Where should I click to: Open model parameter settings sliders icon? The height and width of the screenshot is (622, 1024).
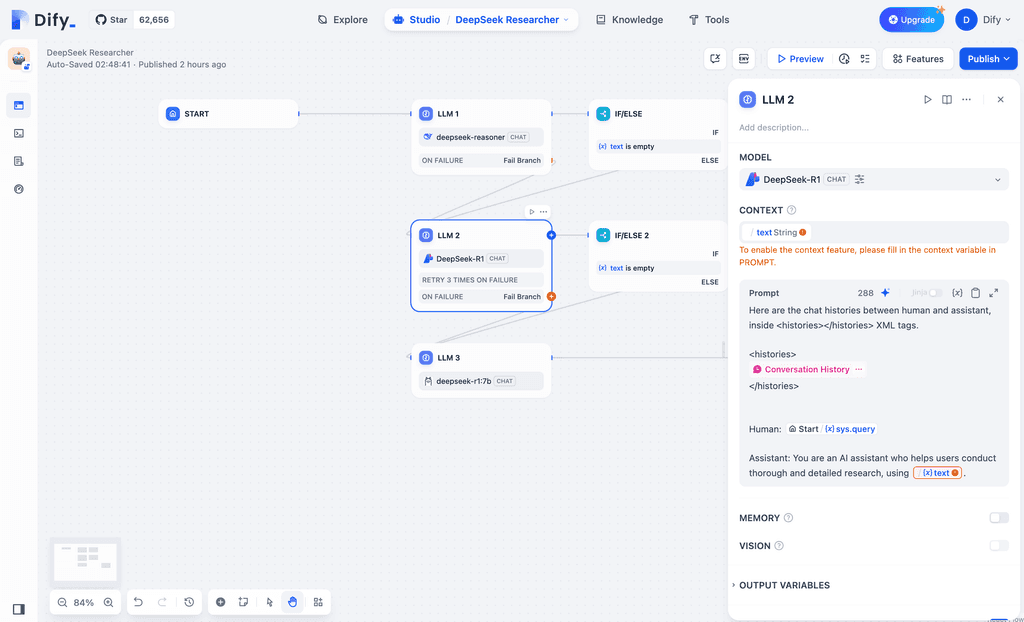pos(858,179)
